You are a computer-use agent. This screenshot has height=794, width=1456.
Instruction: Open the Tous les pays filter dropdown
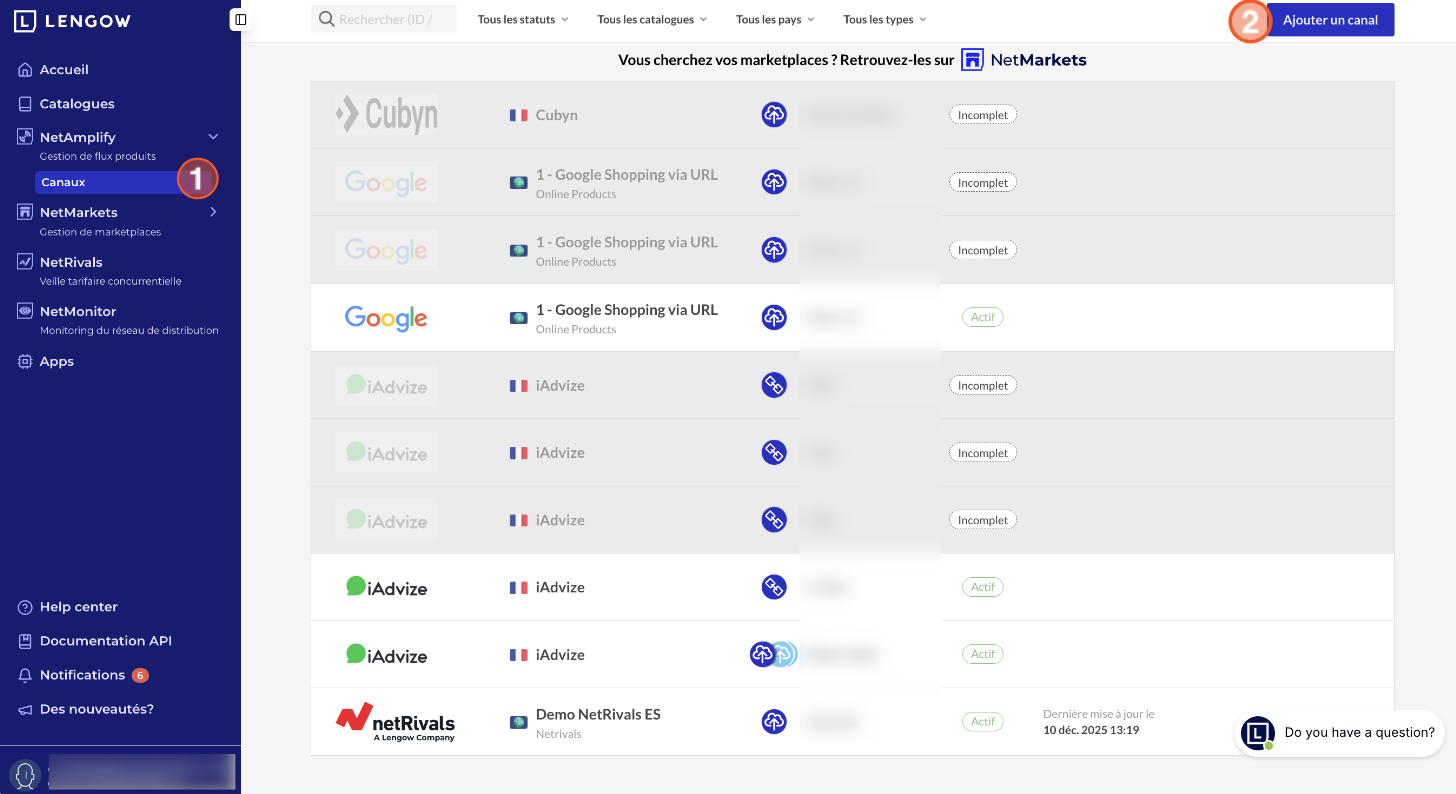[775, 19]
